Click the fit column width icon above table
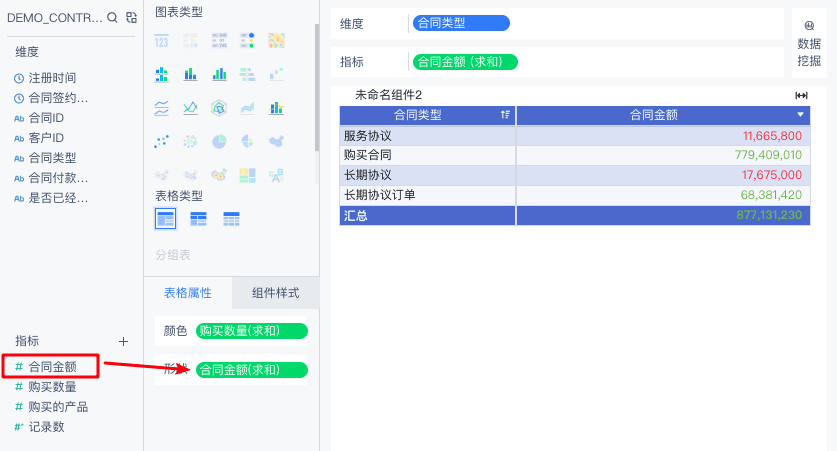This screenshot has width=837, height=451. [801, 95]
